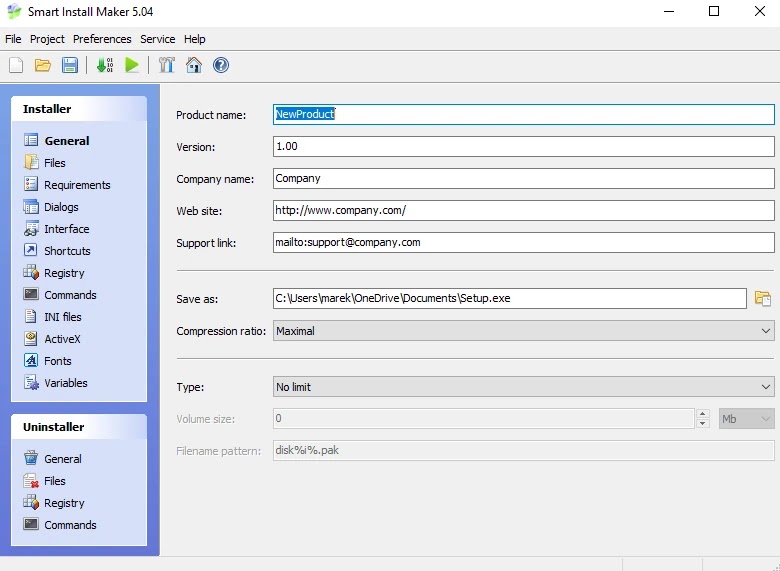Open the File menu
The image size is (780, 571).
coord(13,39)
